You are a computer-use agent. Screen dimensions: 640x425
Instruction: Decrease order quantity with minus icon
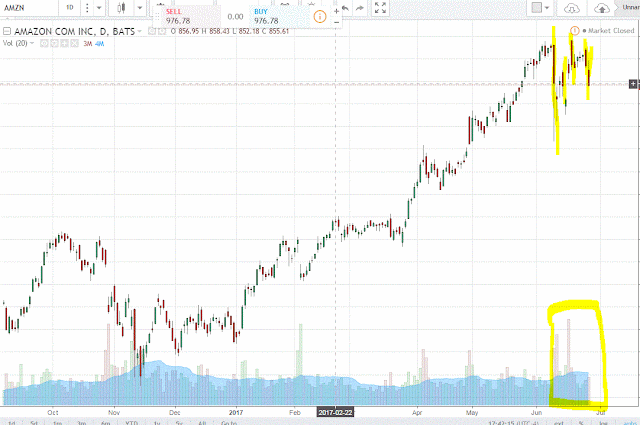[x=336, y=22]
